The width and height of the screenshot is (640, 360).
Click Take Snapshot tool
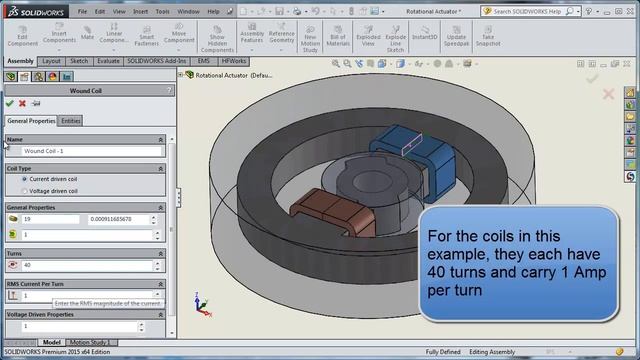pos(488,36)
